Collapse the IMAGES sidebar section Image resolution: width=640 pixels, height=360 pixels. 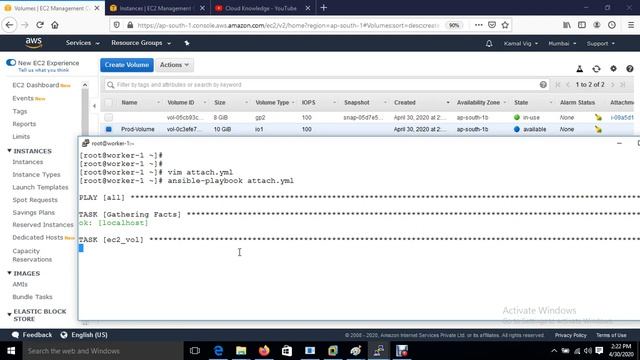coord(9,273)
